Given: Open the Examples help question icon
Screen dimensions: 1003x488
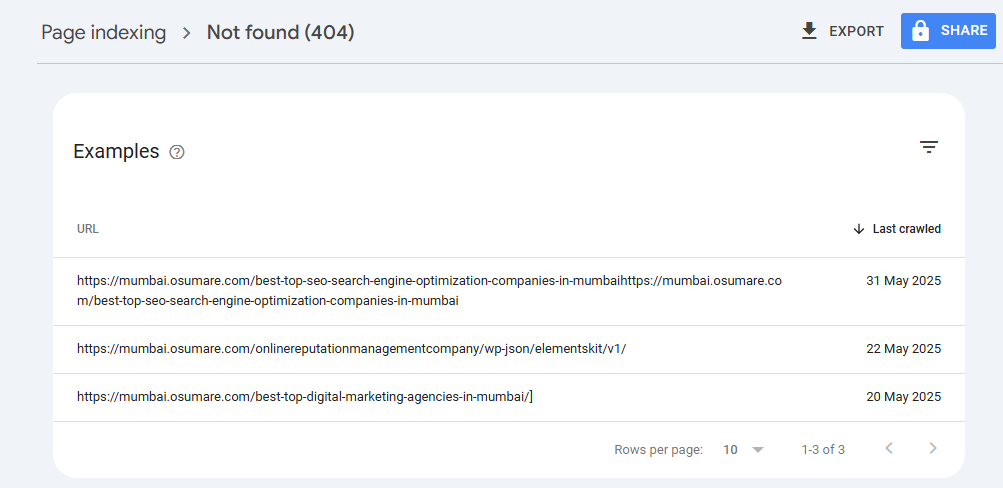Looking at the screenshot, I should (x=177, y=152).
